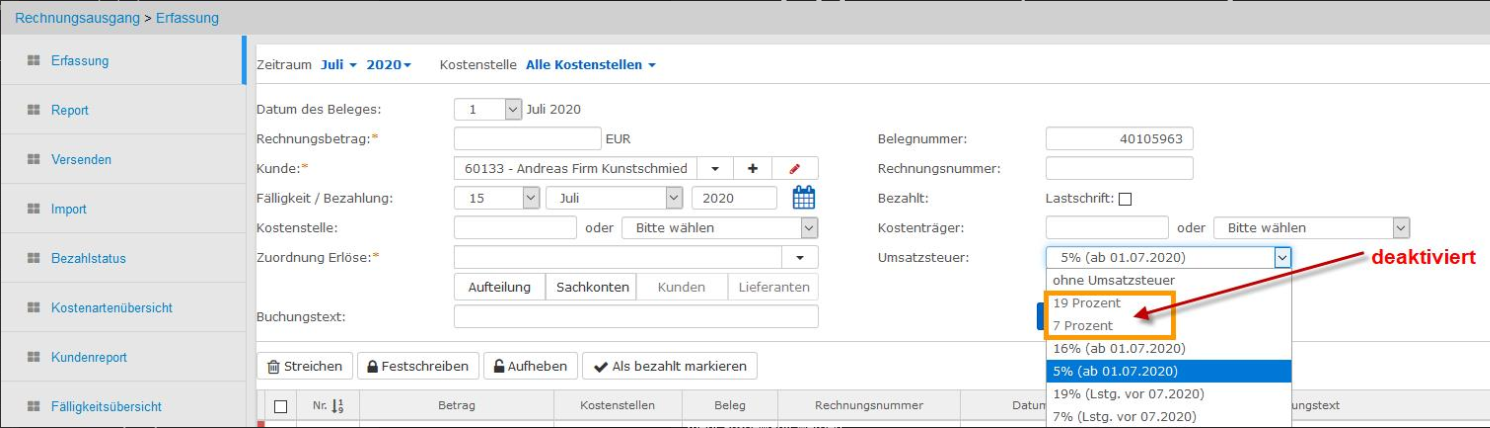Open the Kostenträger Bitte wählen dropdown

pos(1311,228)
